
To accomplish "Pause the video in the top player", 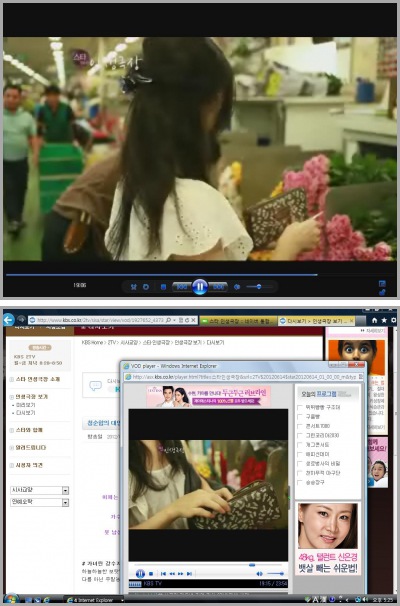I will coord(200,287).
